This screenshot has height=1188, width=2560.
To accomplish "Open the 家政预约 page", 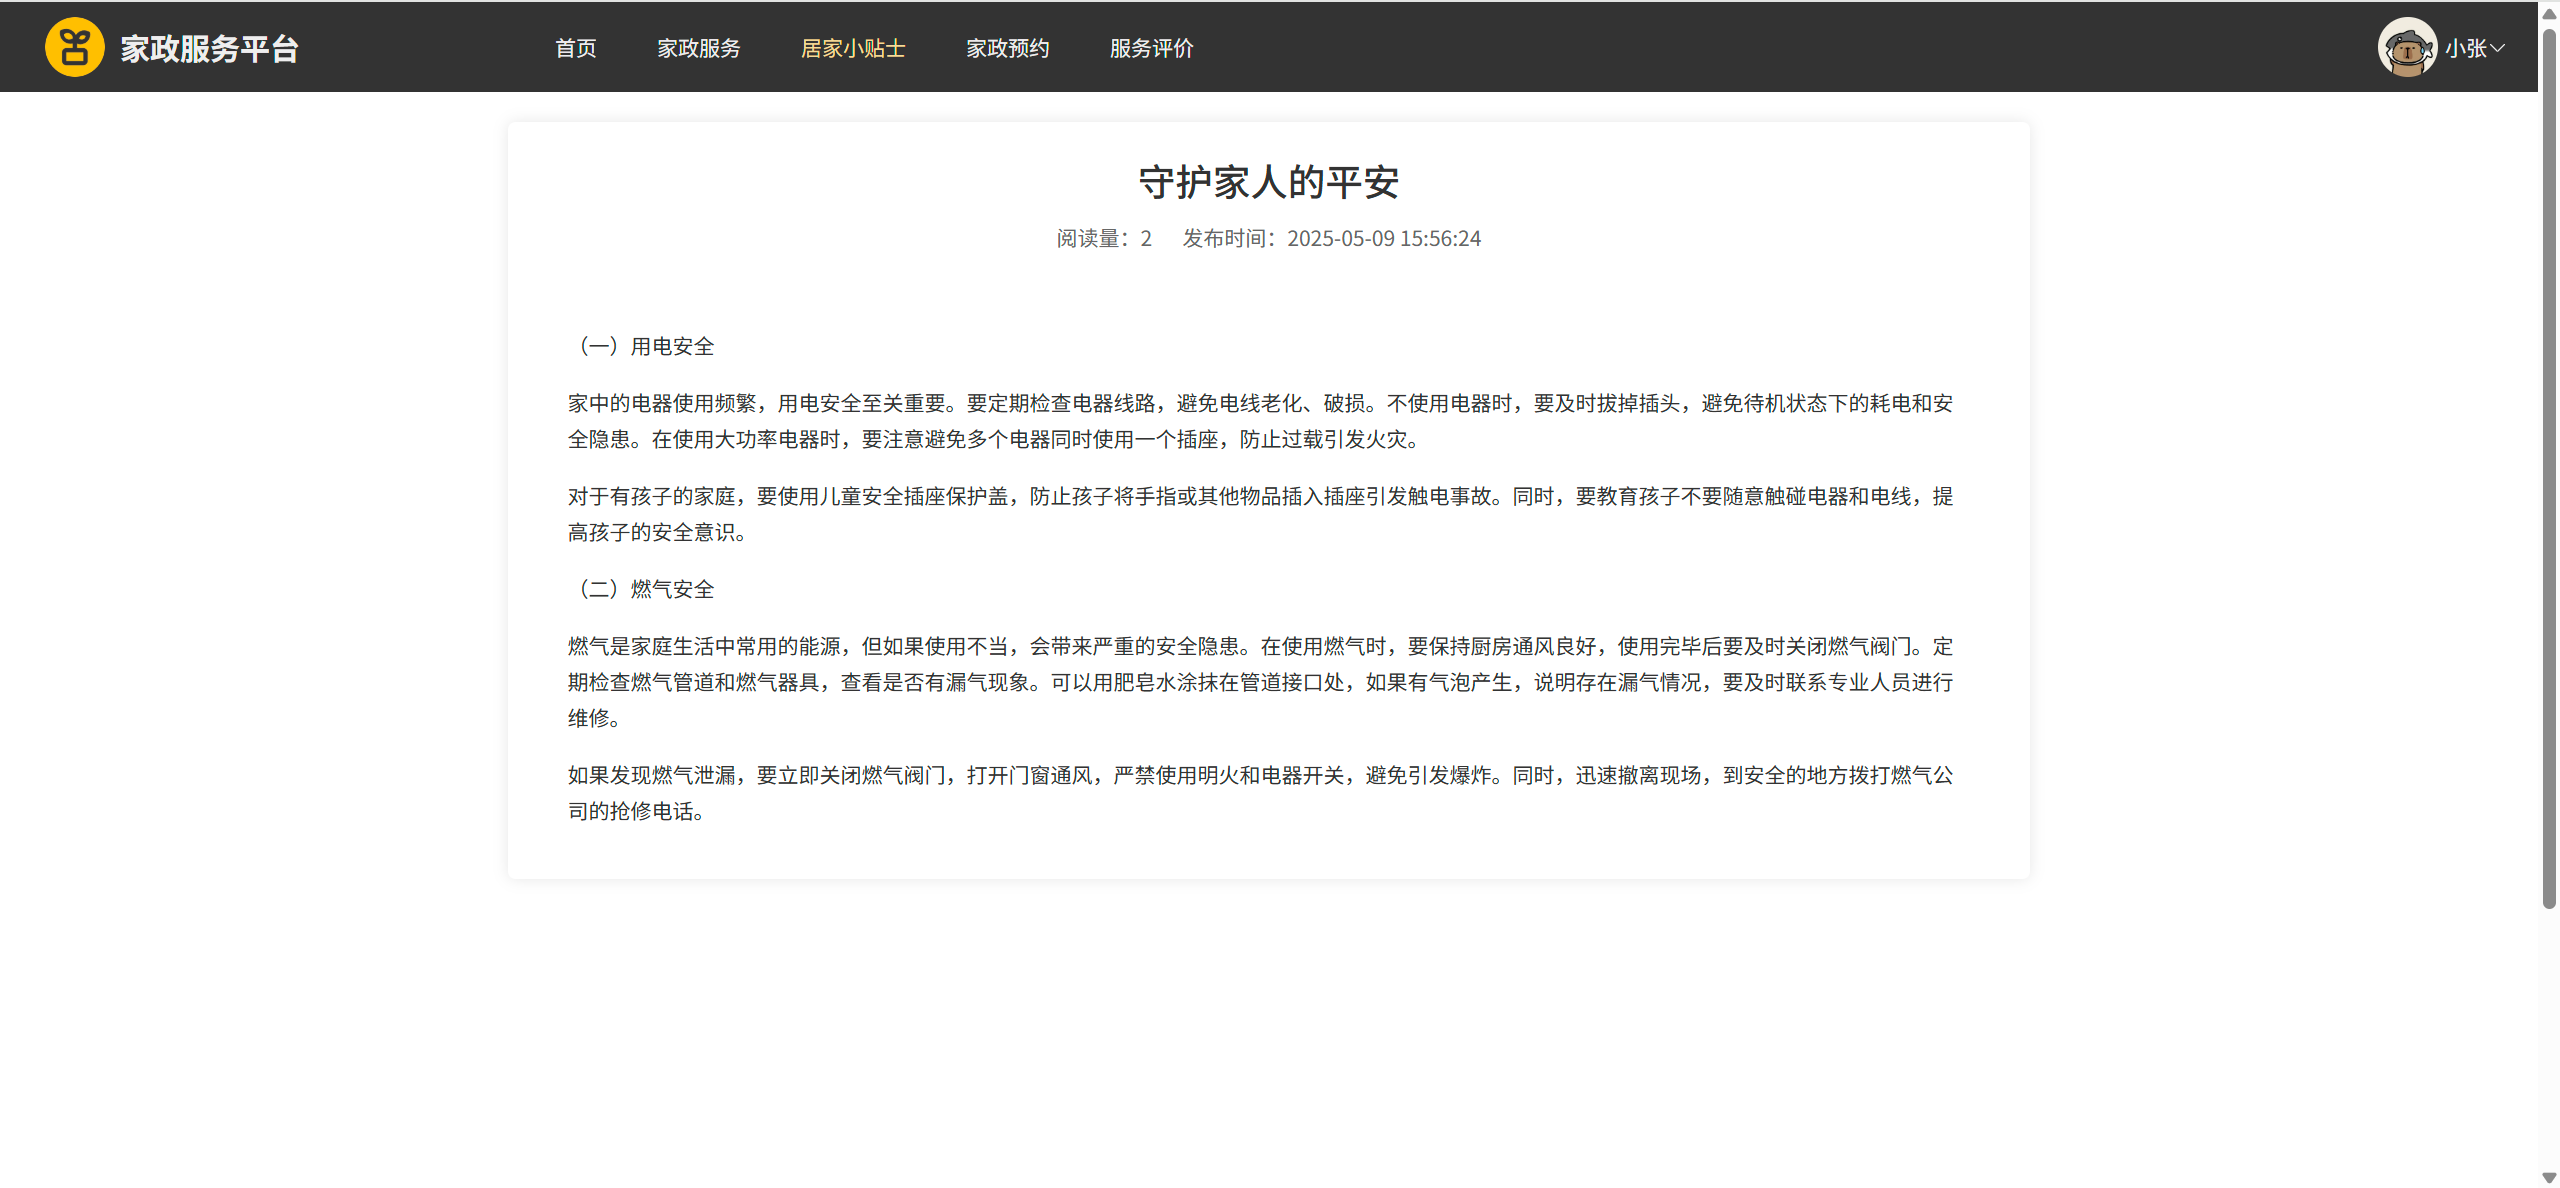I will (1007, 48).
